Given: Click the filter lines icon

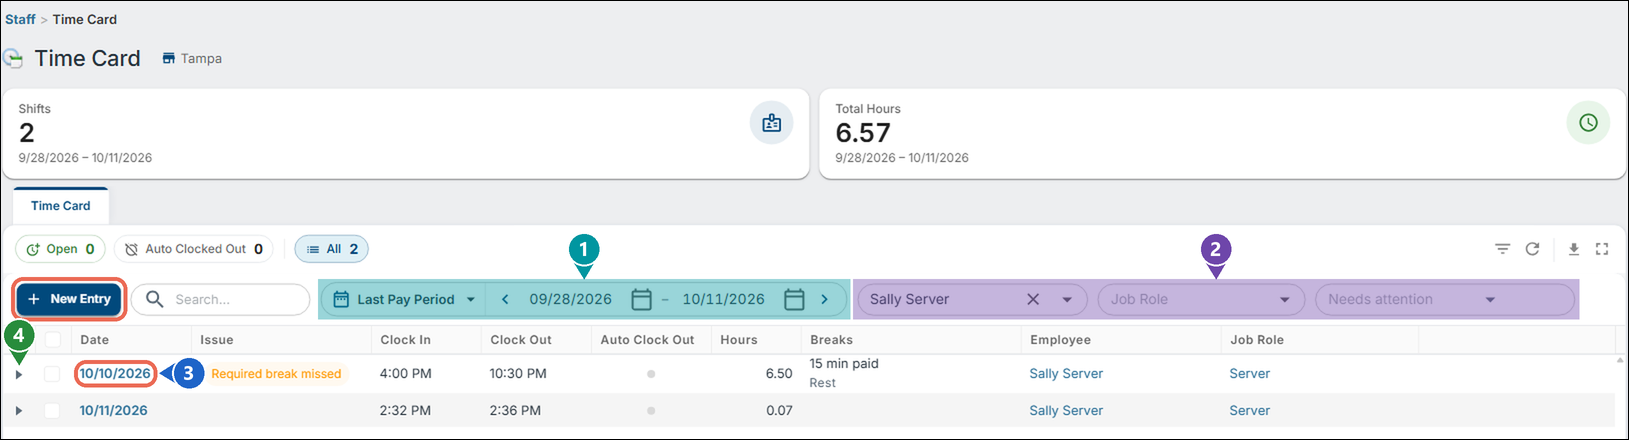Looking at the screenshot, I should (x=1502, y=249).
